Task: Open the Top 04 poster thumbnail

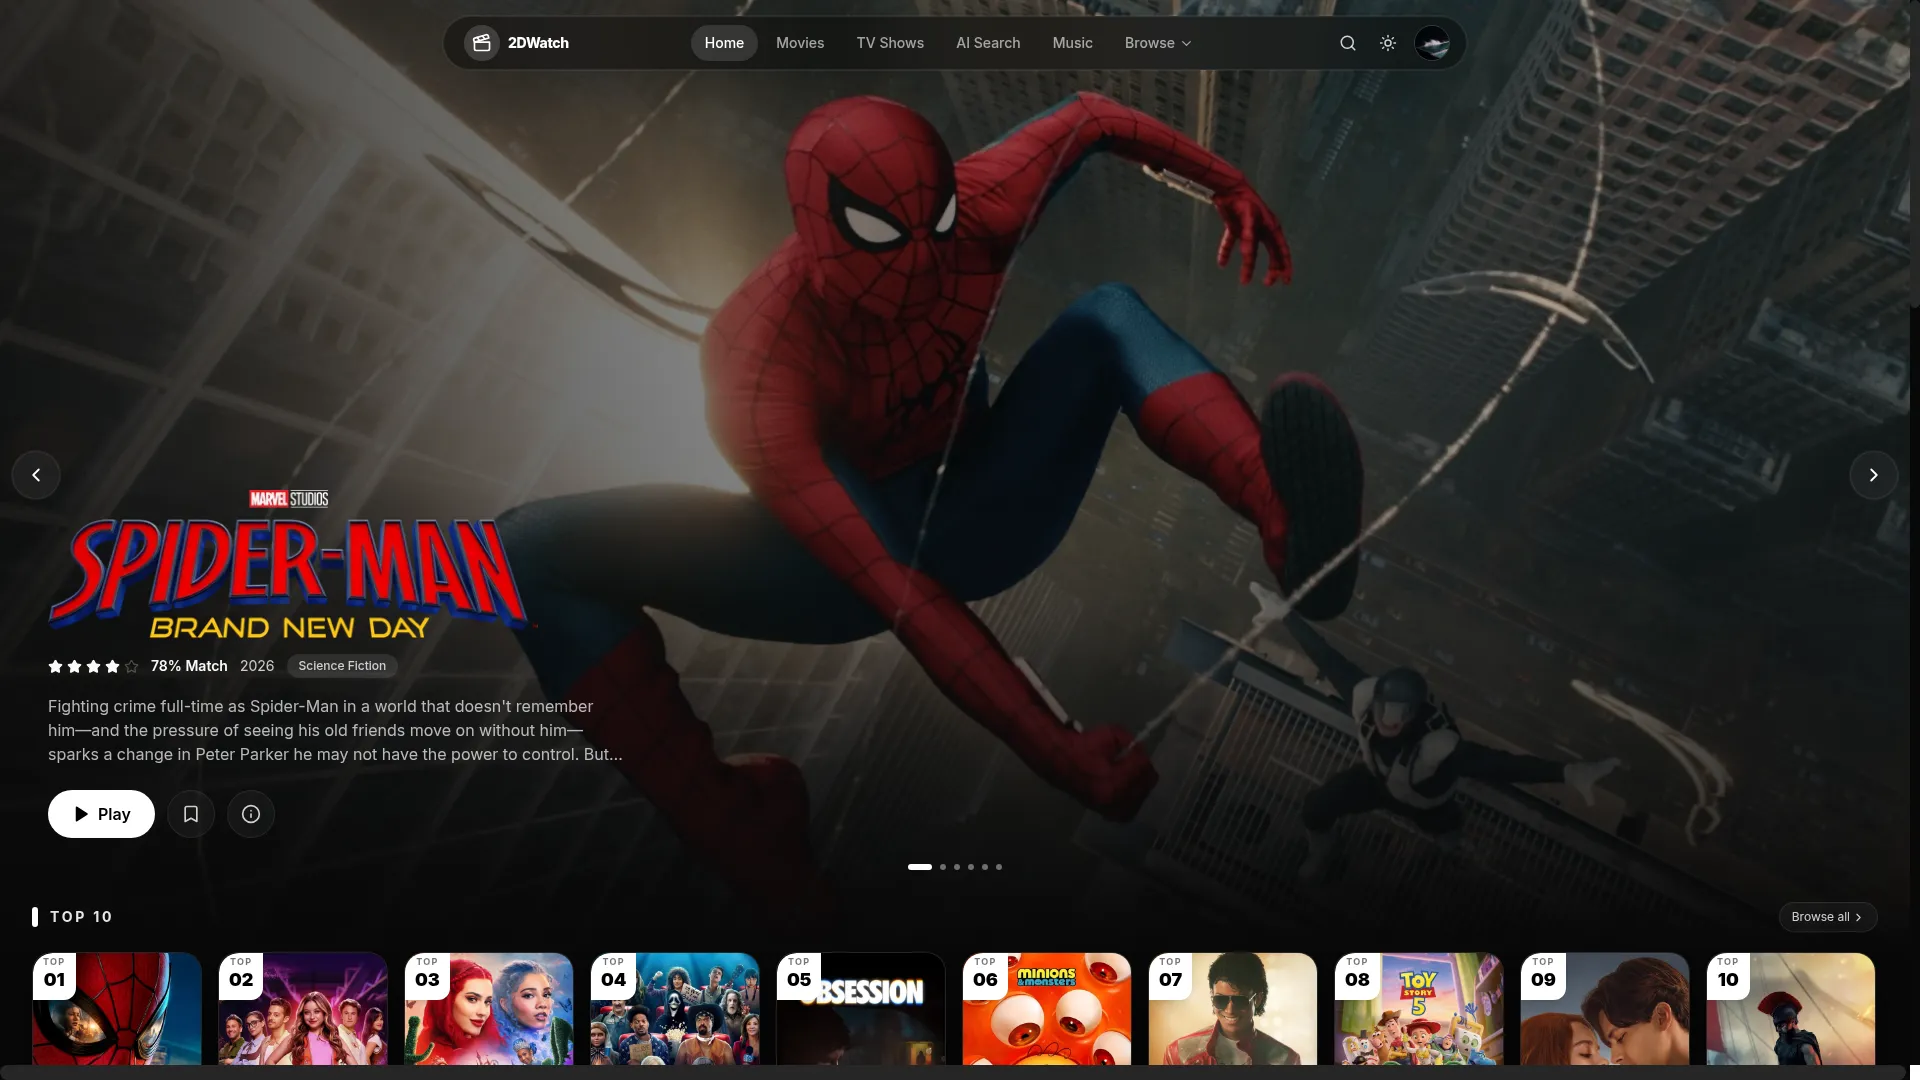Action: (675, 1010)
